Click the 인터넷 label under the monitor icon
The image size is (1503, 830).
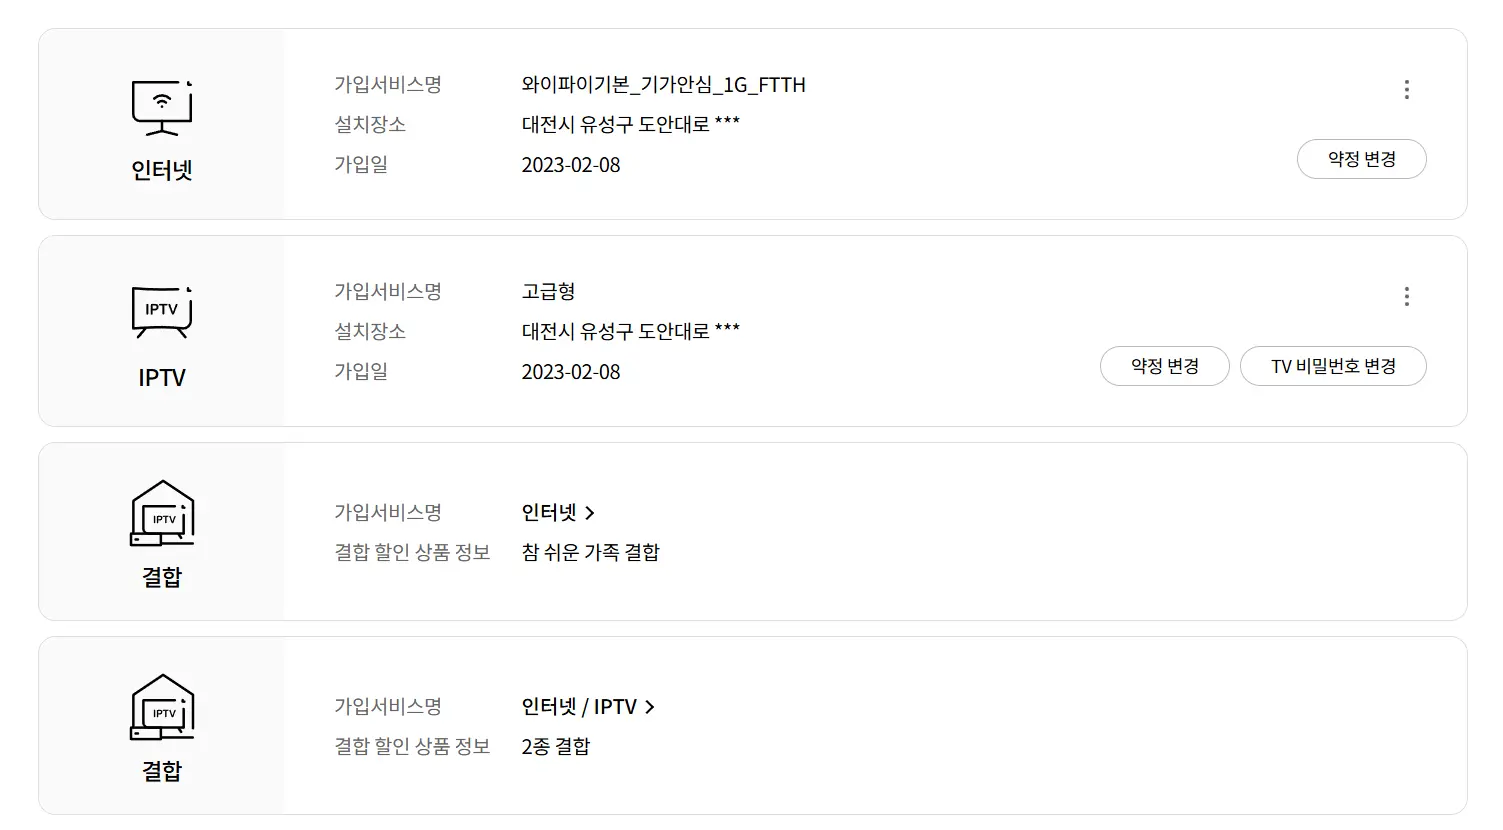click(x=161, y=171)
